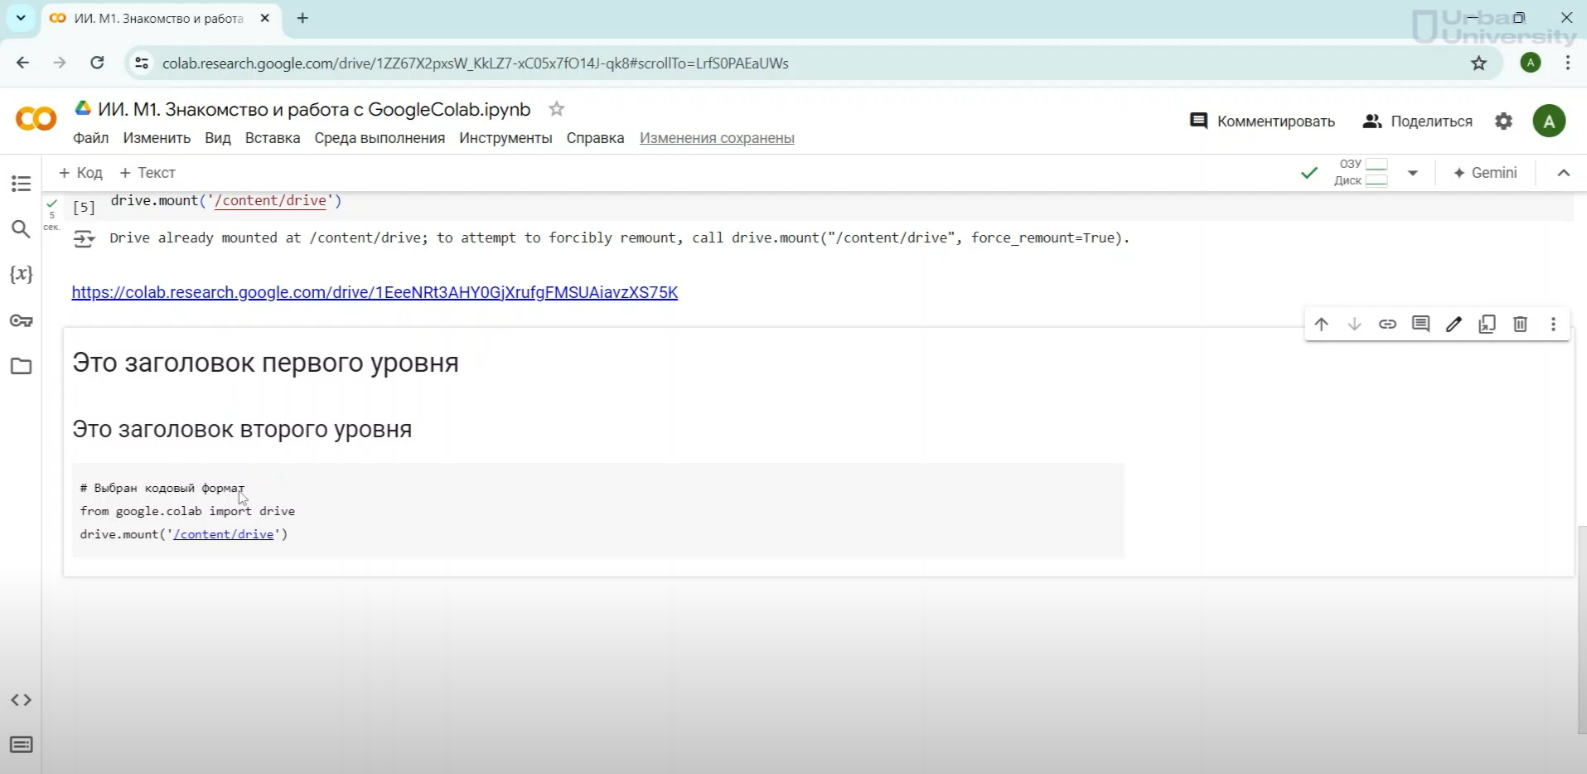Delete the selected text cell
The image size is (1587, 774).
[x=1520, y=324]
